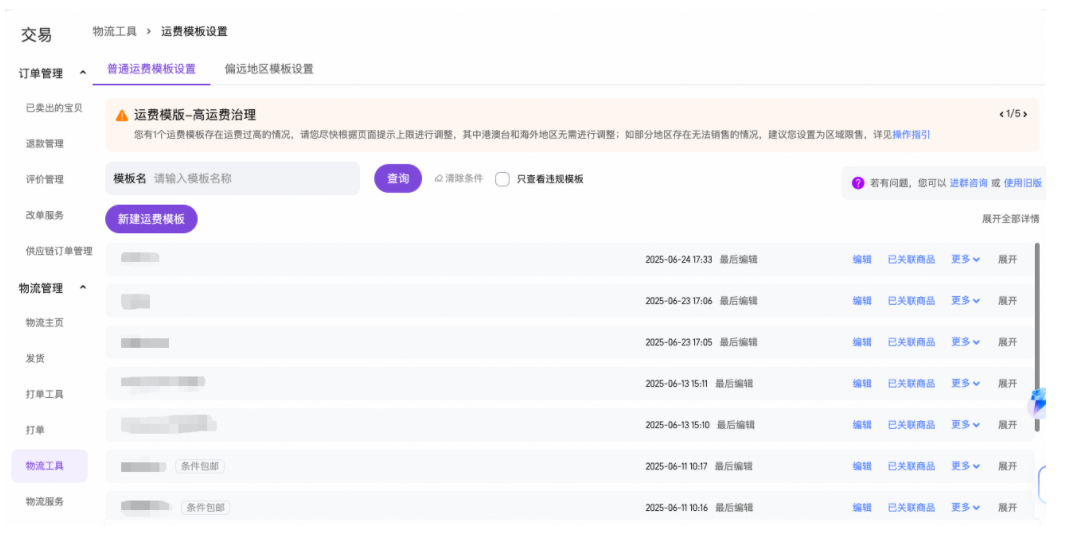This screenshot has width=1075, height=545.
Task: Open 更多 dropdown for 2025-06-13 15:10 row
Action: pyautogui.click(x=965, y=424)
